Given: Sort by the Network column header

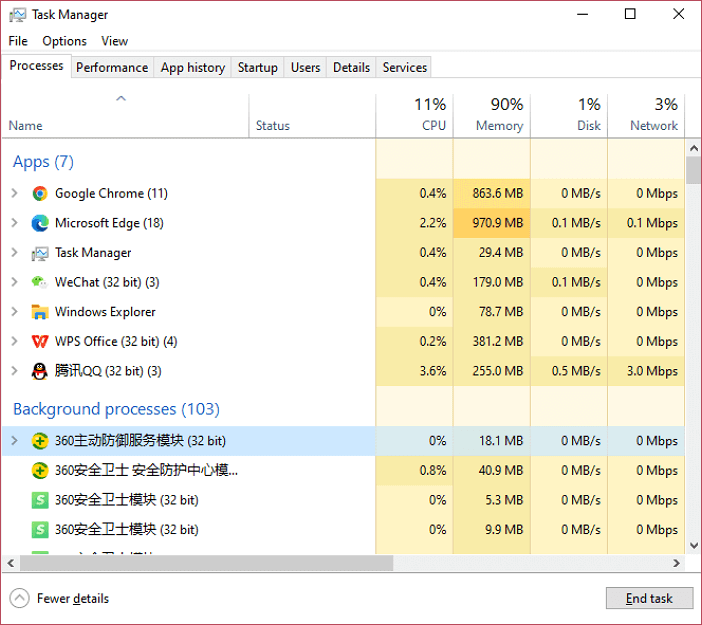Looking at the screenshot, I should (x=646, y=116).
